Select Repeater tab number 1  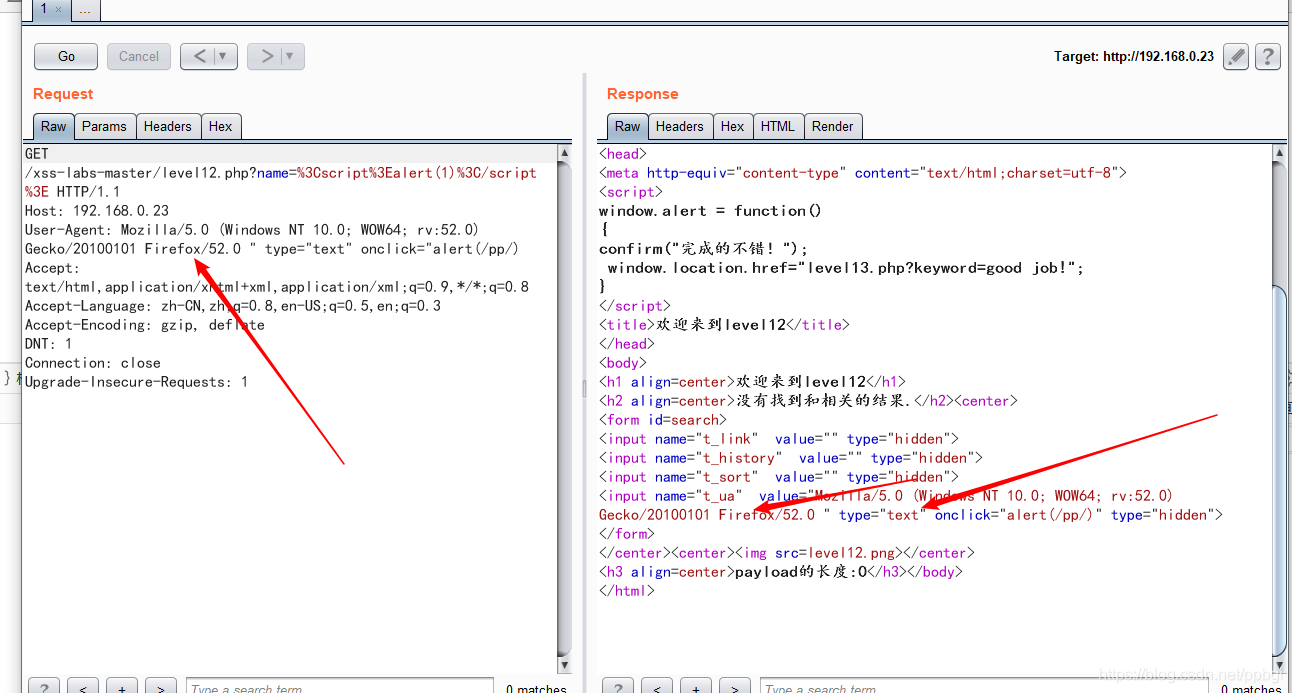(x=43, y=9)
